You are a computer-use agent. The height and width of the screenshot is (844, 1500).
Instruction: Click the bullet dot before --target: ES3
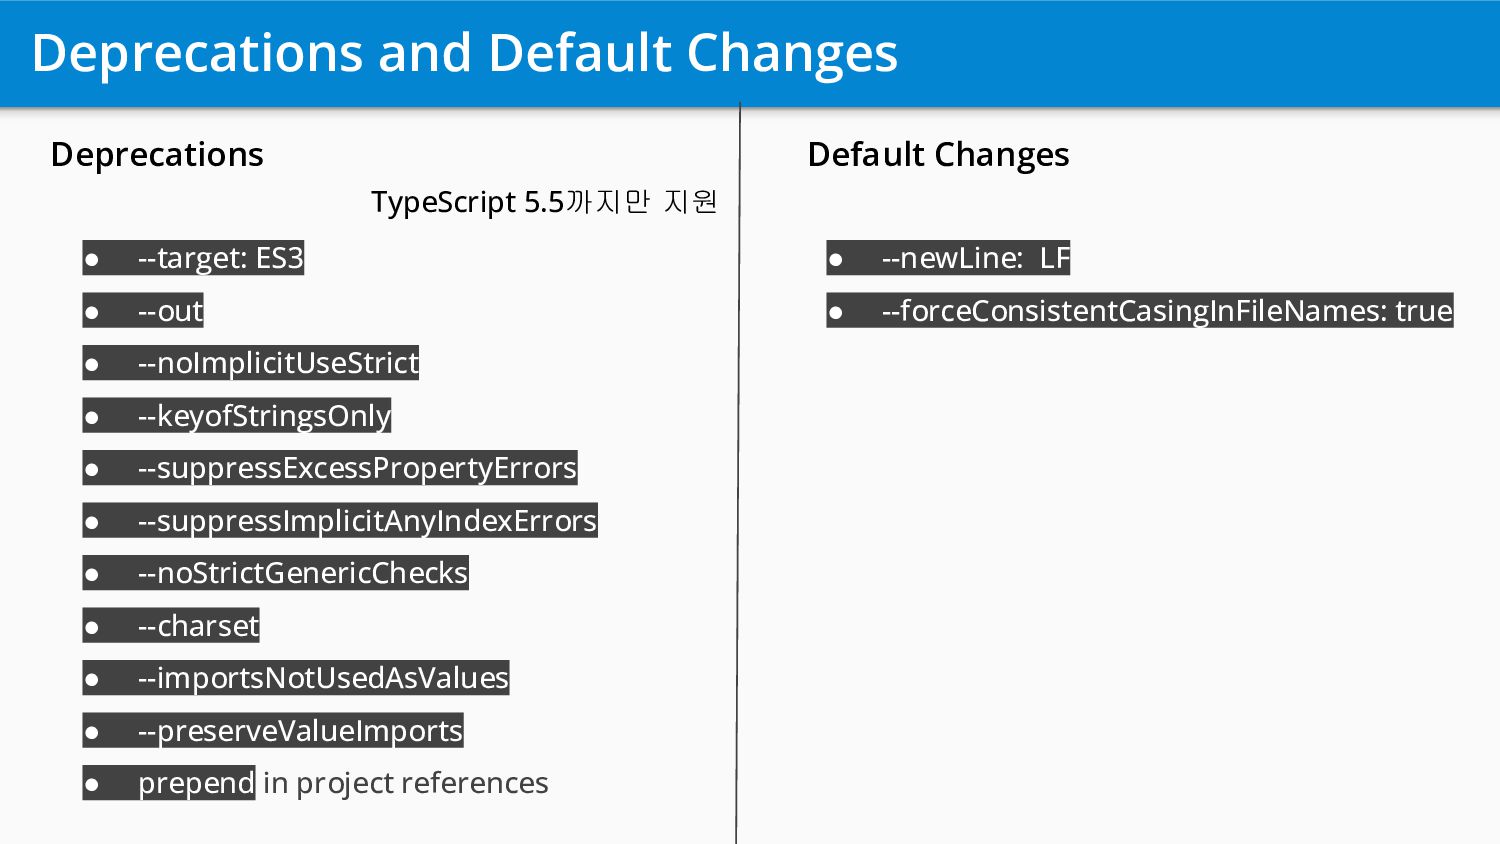(92, 260)
